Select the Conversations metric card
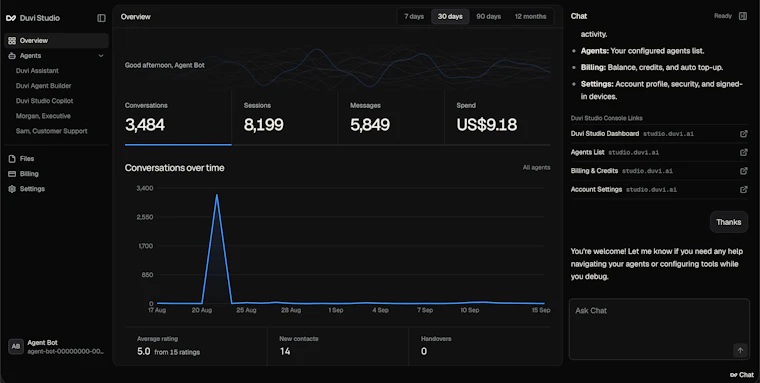This screenshot has width=760, height=383. 178,118
